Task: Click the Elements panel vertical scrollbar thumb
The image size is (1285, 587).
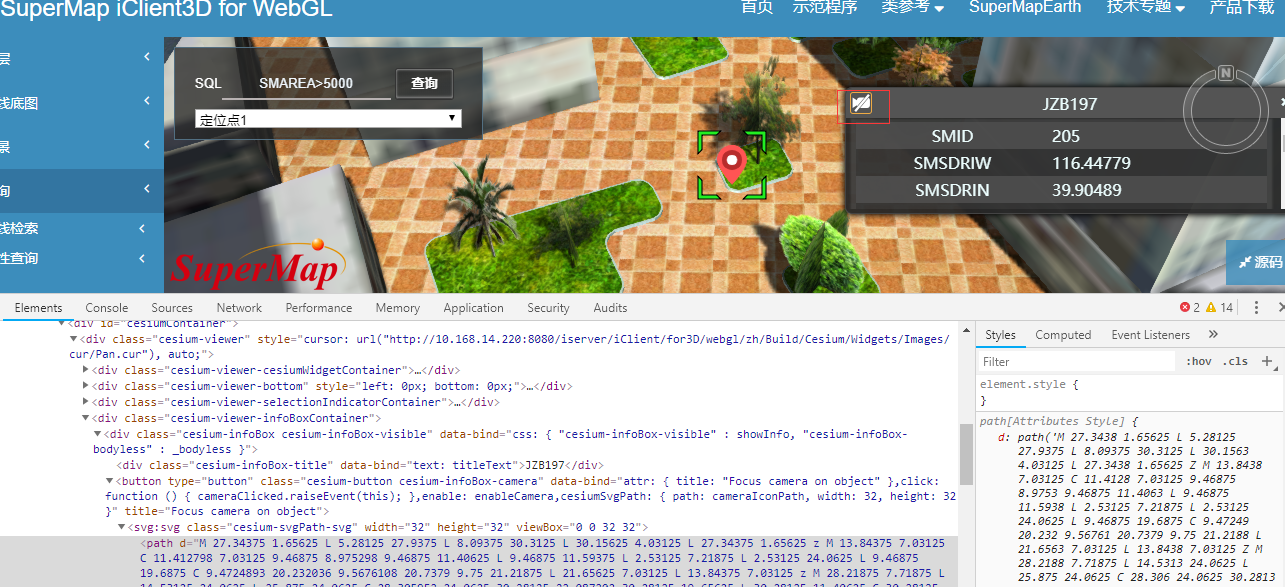Action: [x=966, y=452]
